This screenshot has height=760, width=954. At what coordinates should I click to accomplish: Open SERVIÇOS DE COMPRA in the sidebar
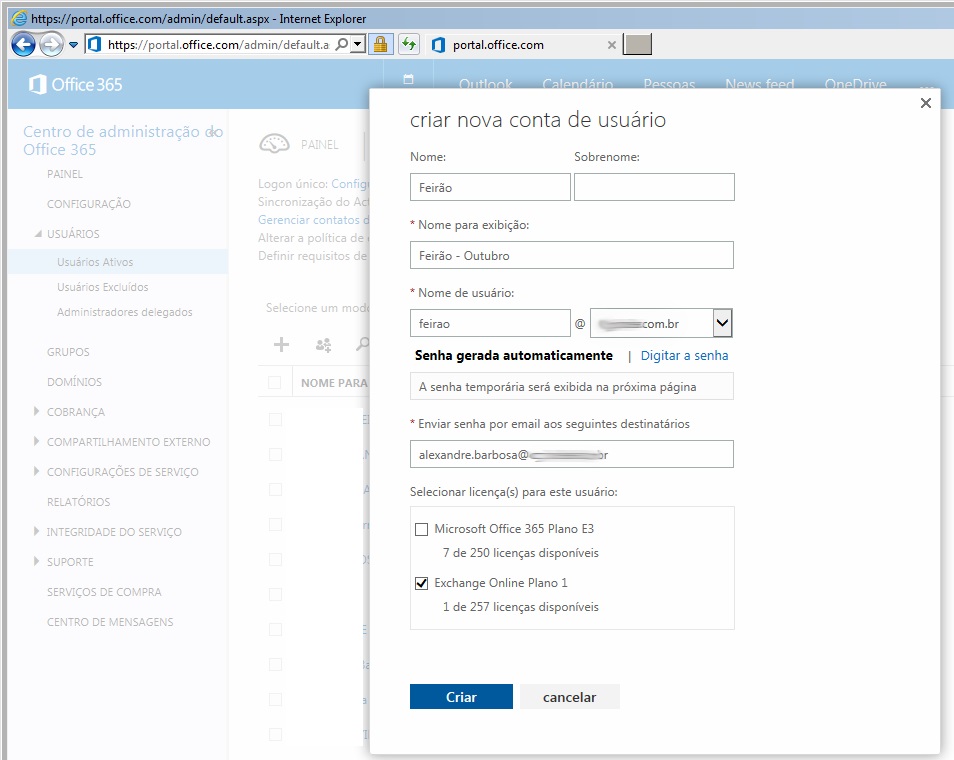[104, 592]
